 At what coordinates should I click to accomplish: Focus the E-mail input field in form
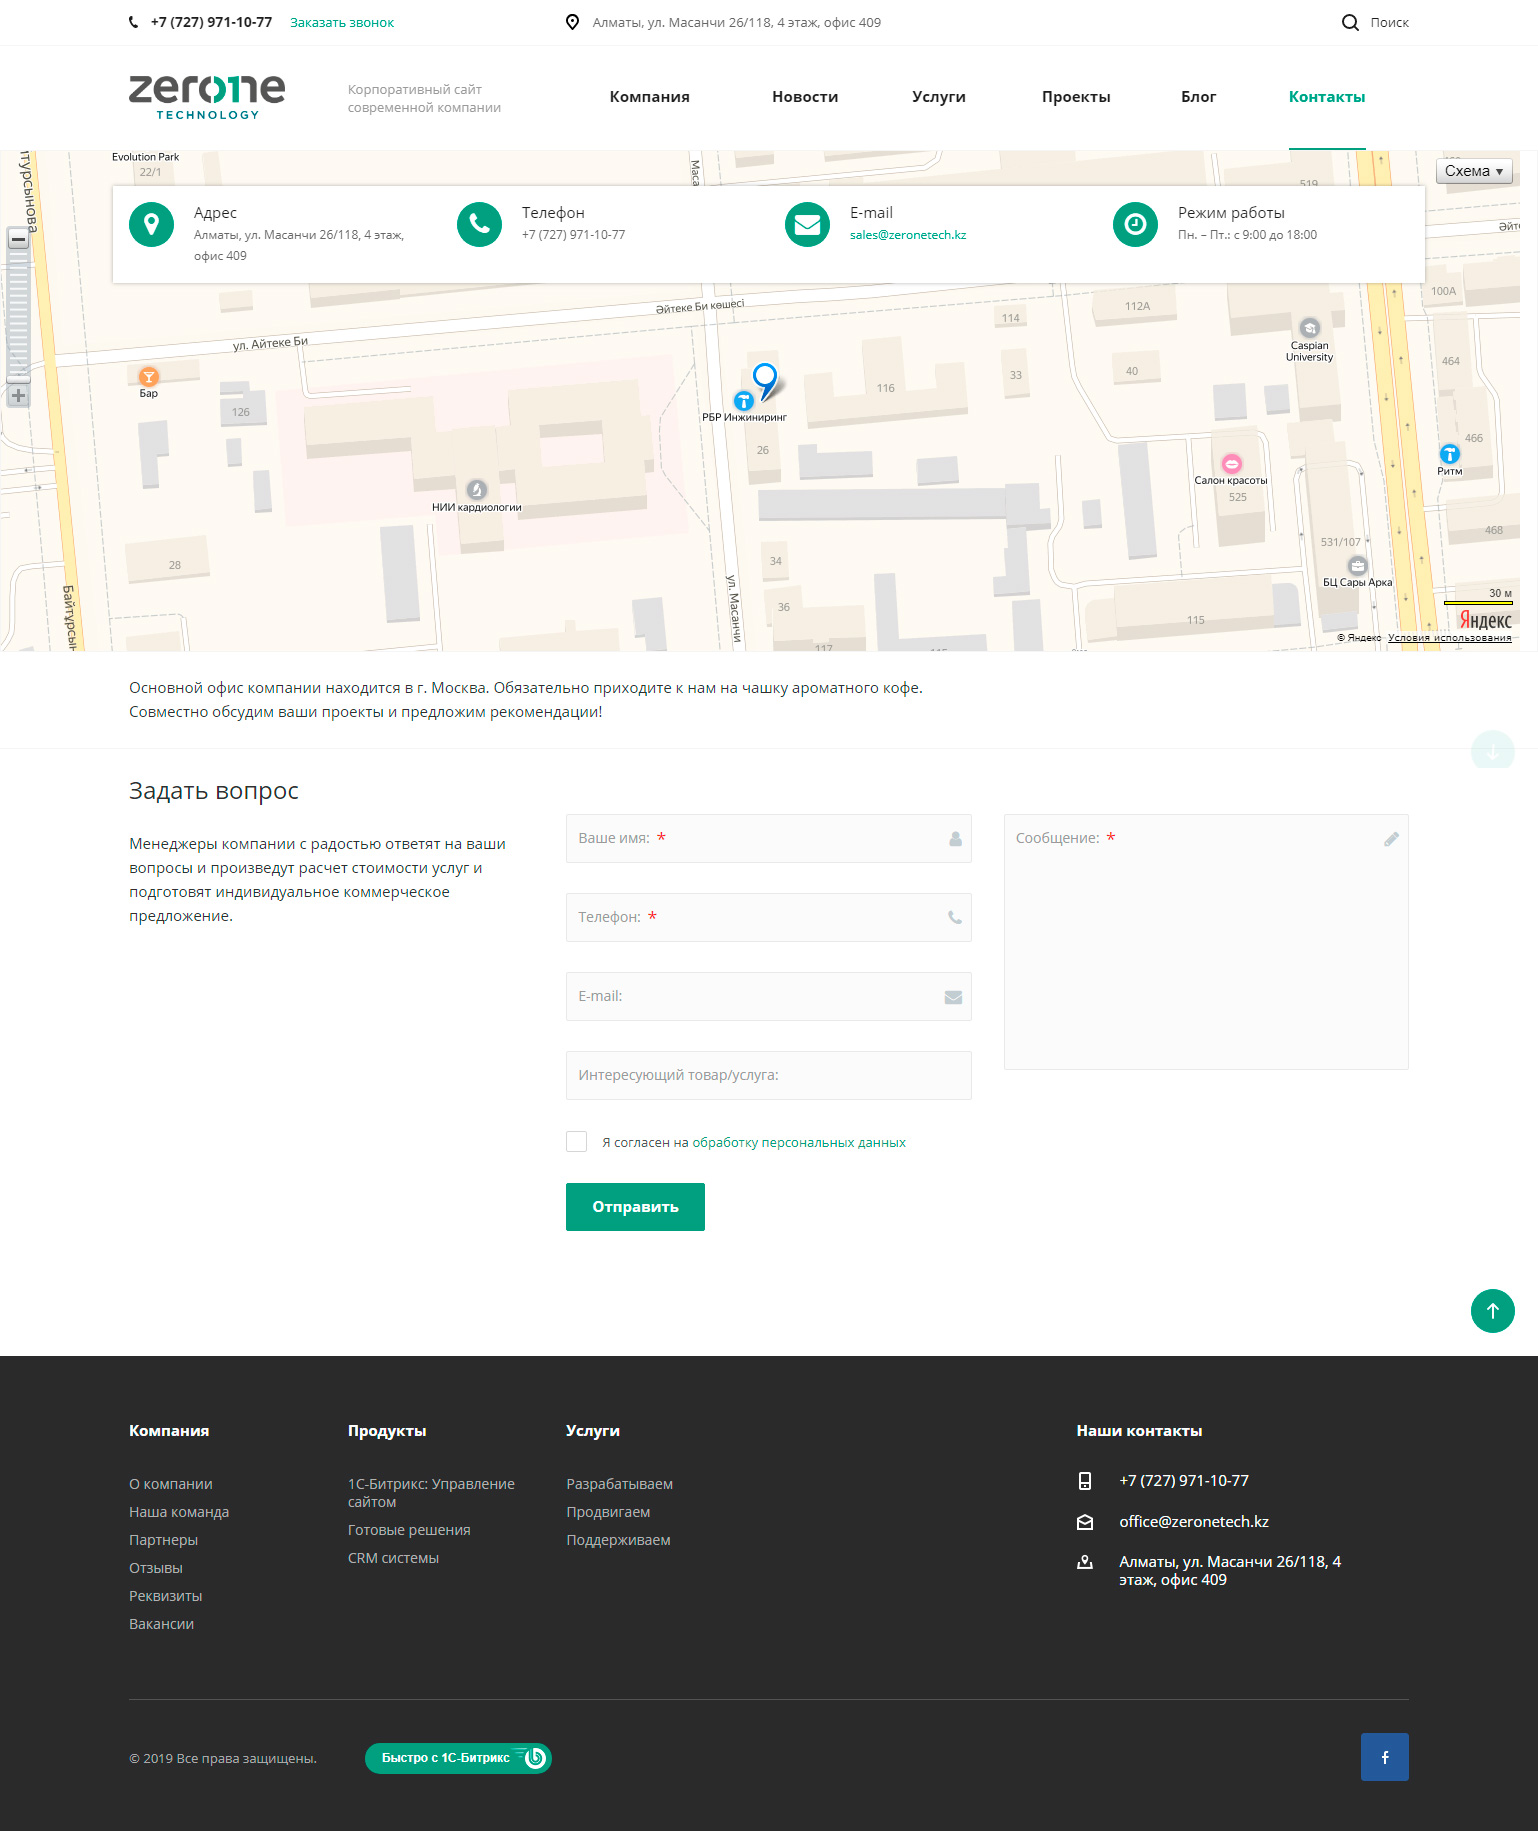click(x=769, y=996)
